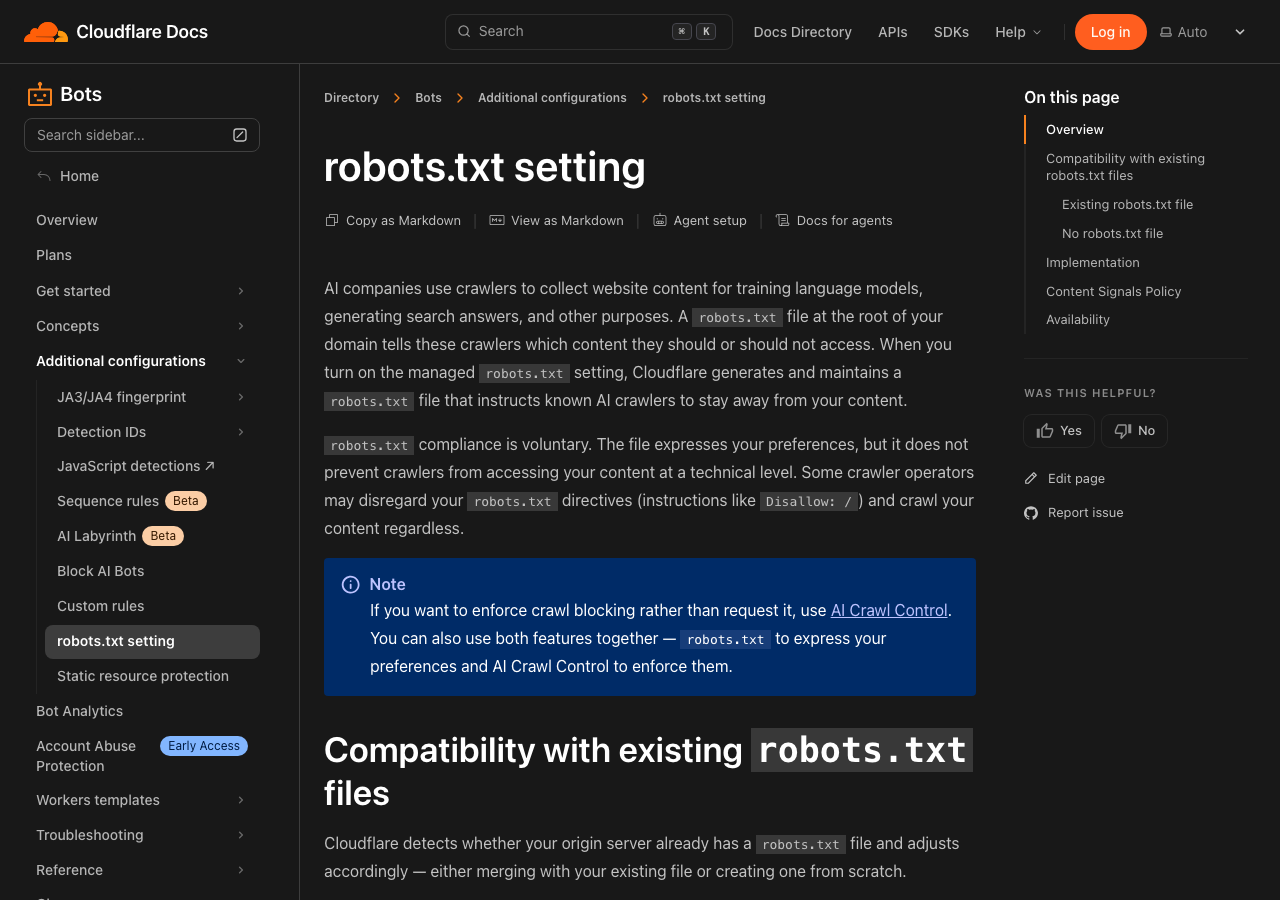Expand the header chevron next to Auto

[x=1240, y=32]
